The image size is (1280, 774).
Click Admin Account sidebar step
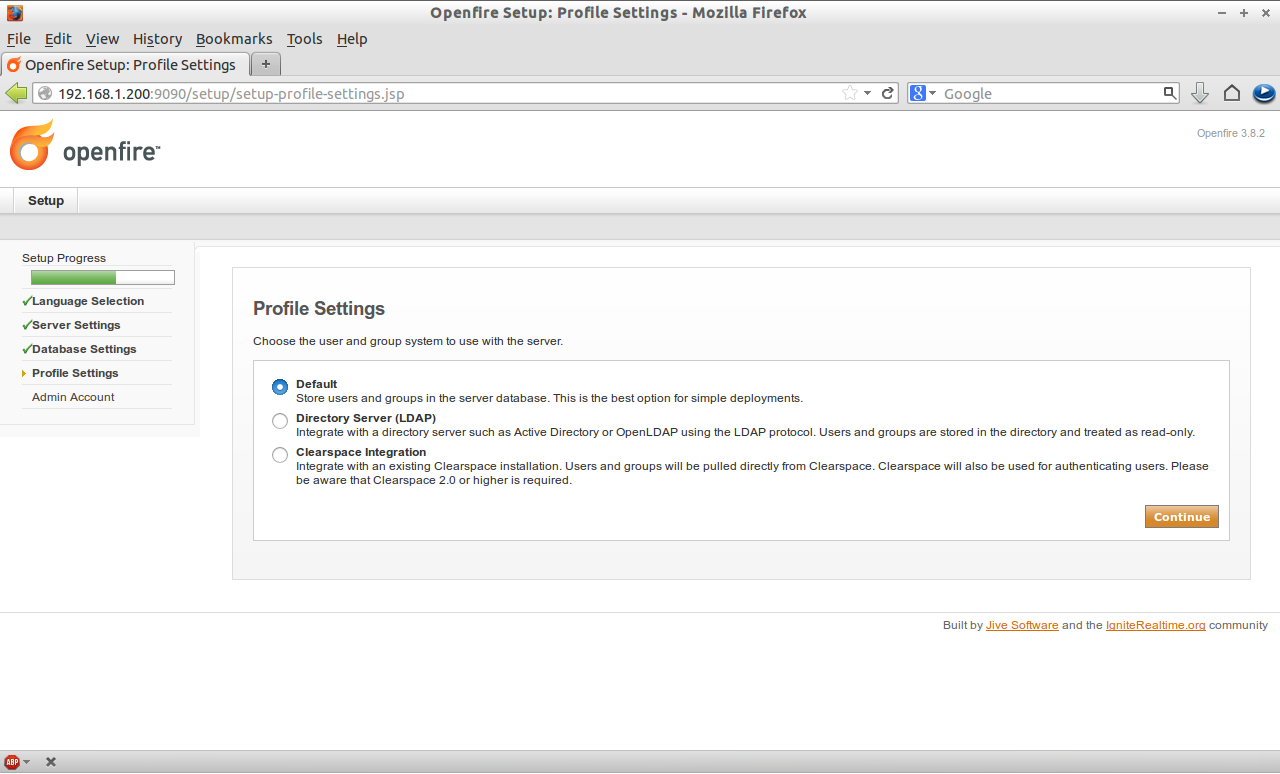coord(73,397)
